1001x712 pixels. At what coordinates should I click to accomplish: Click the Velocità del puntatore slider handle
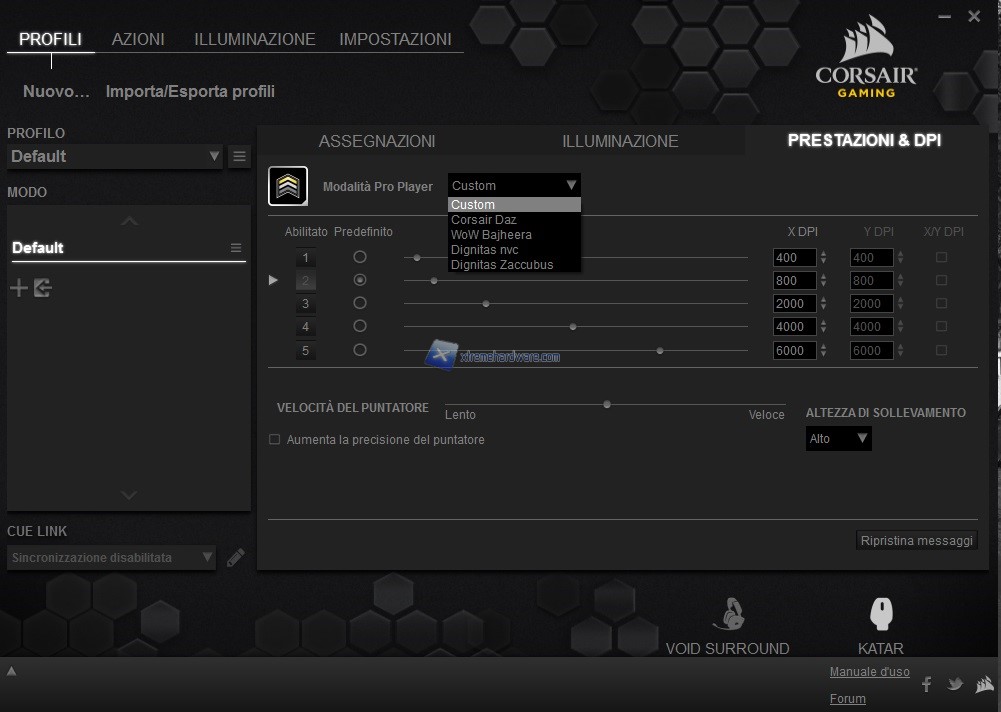click(607, 404)
